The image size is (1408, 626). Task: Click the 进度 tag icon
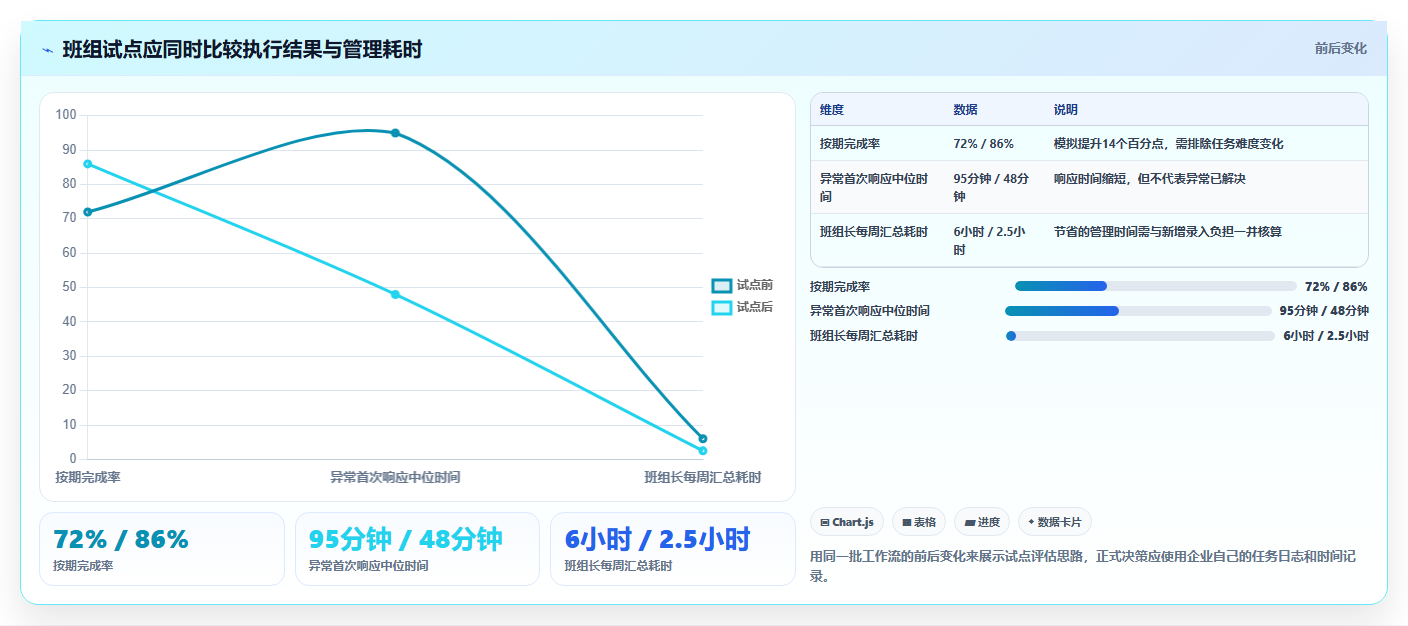tap(969, 522)
